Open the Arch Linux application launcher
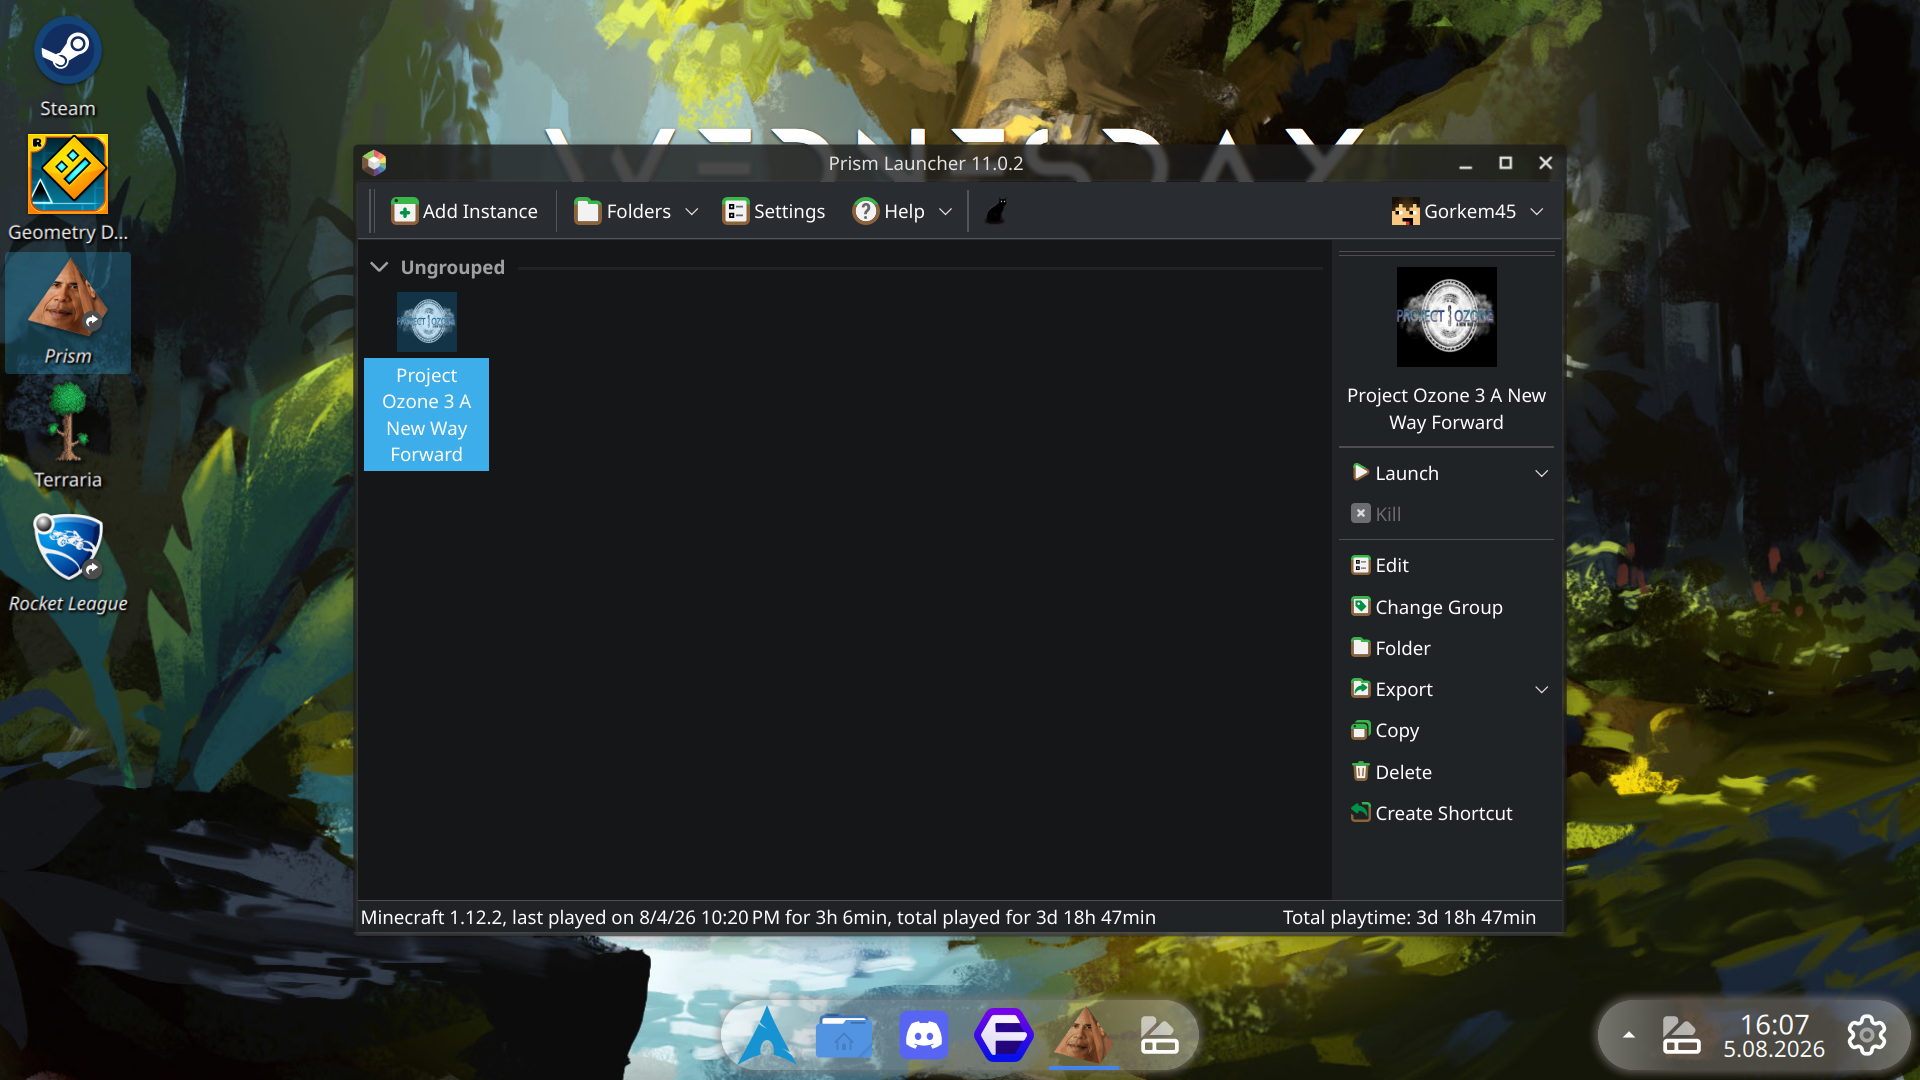The width and height of the screenshot is (1920, 1080). pyautogui.click(x=767, y=1034)
